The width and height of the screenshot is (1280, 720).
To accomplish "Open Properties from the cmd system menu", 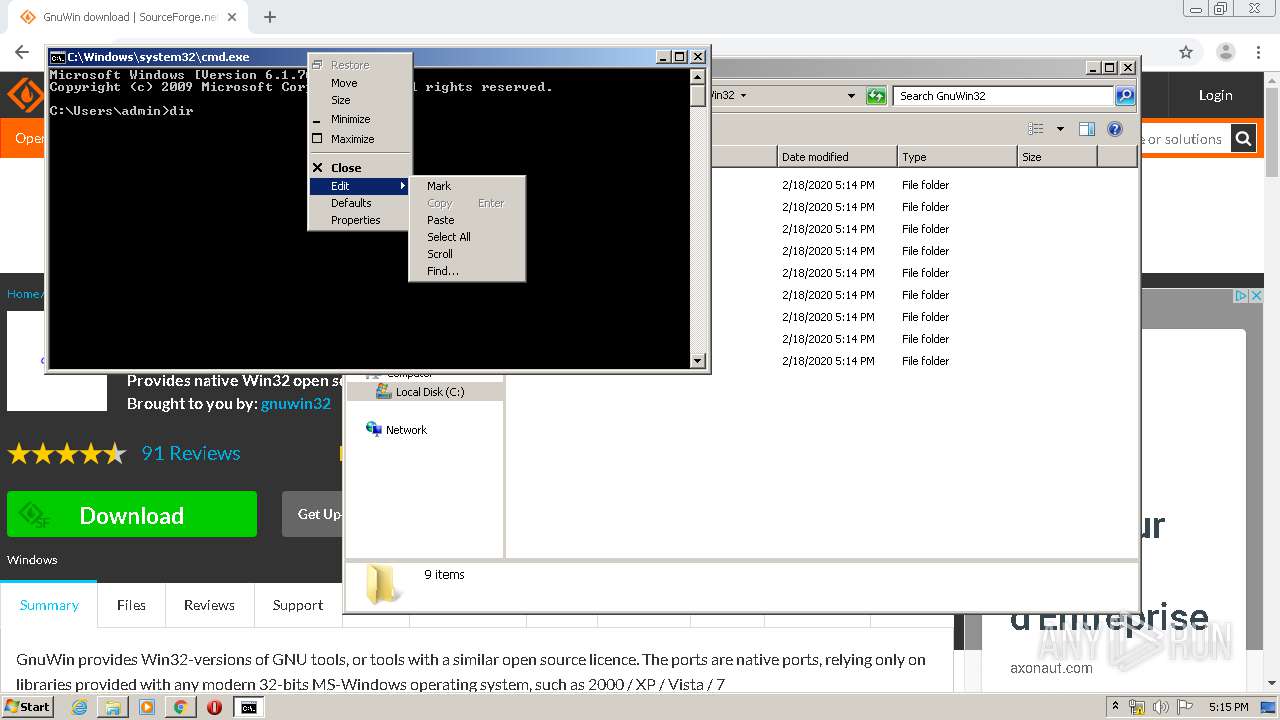I will (356, 220).
